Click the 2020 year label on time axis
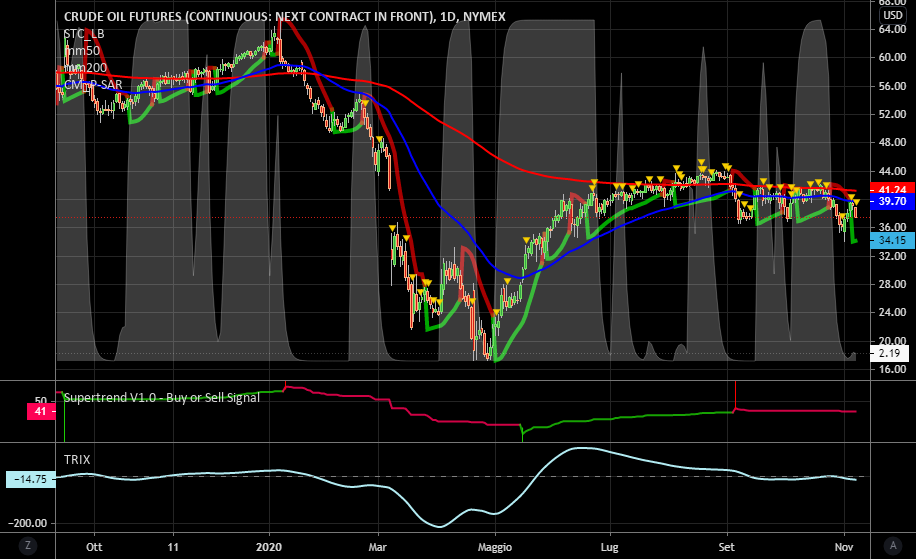Image resolution: width=916 pixels, height=559 pixels. 269,547
